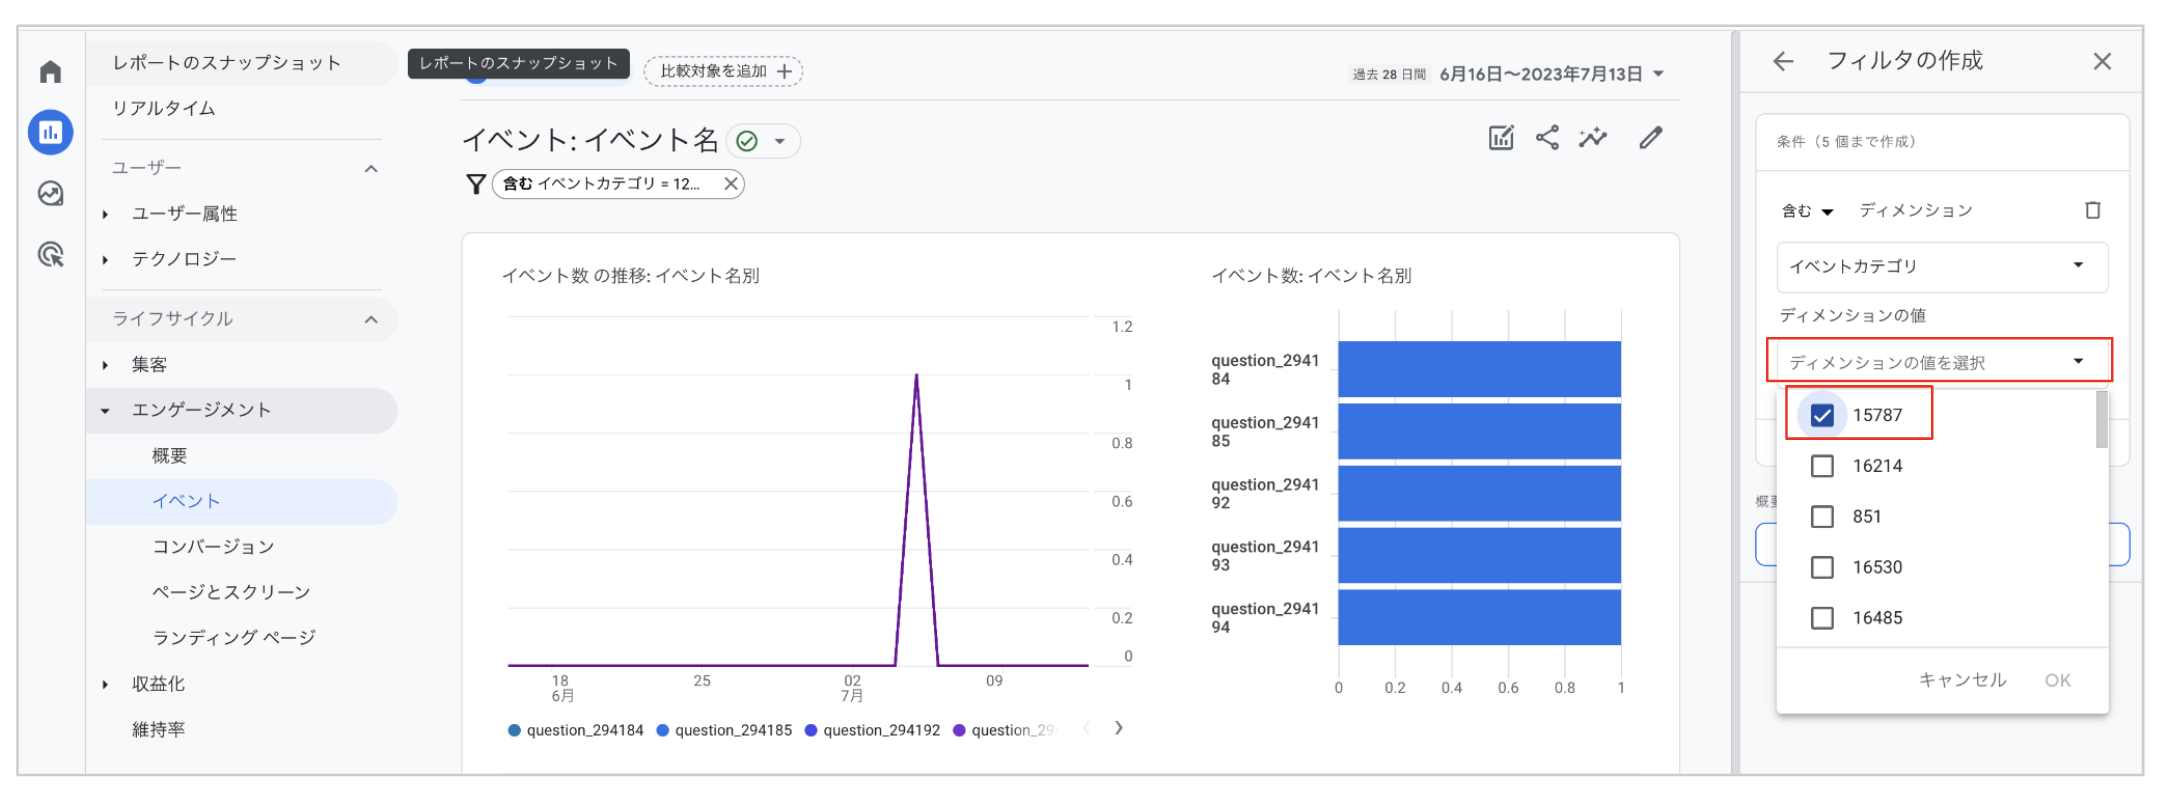Screen dimensions: 2164x796
Task: Click the bar for question_294184
Action: [x=1479, y=369]
